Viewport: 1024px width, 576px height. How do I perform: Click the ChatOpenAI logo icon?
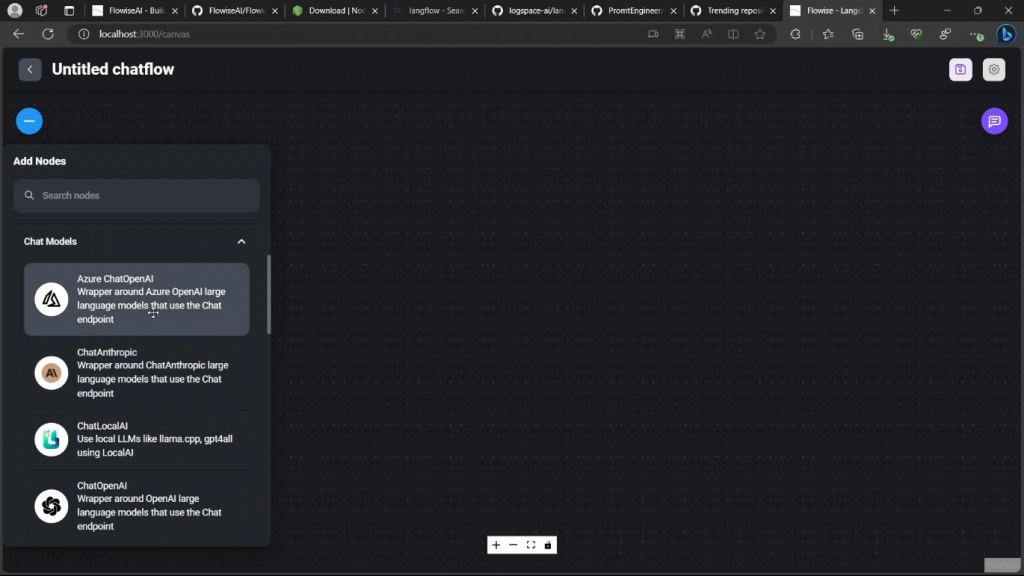51,506
